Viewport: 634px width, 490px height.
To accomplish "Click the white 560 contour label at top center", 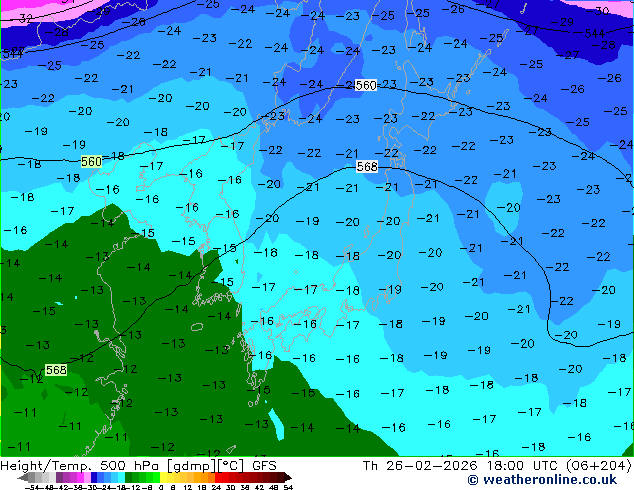I will click(366, 85).
